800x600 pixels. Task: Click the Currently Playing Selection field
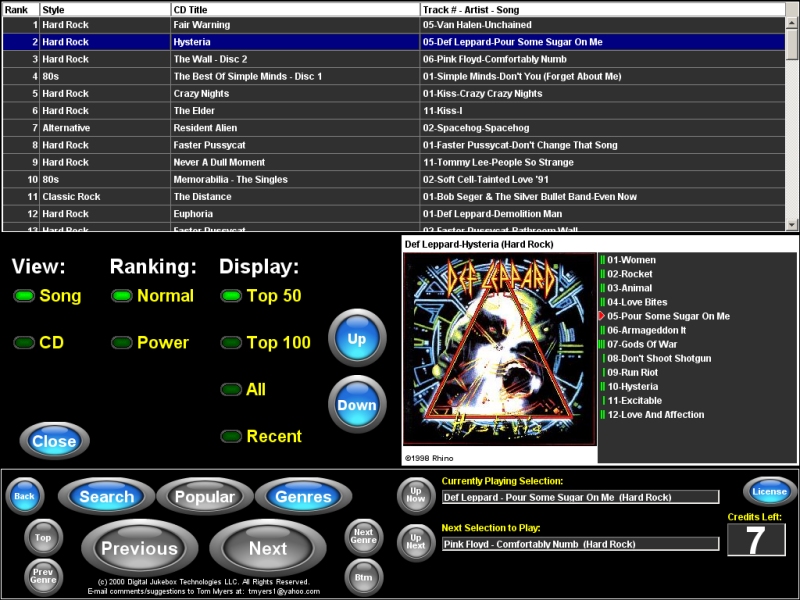(x=581, y=497)
